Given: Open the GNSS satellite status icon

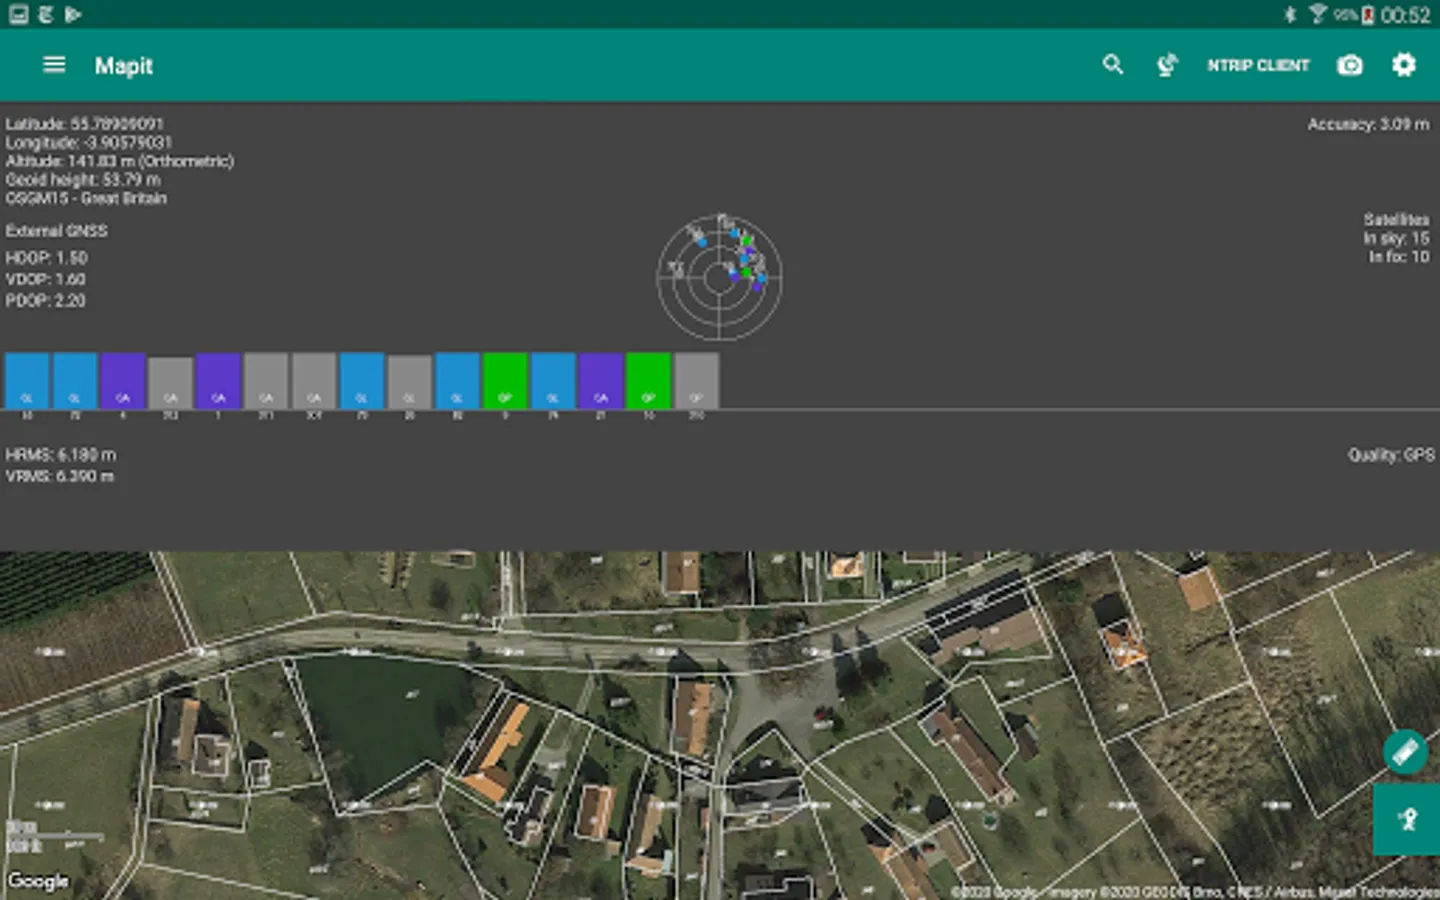Looking at the screenshot, I should [x=1167, y=65].
